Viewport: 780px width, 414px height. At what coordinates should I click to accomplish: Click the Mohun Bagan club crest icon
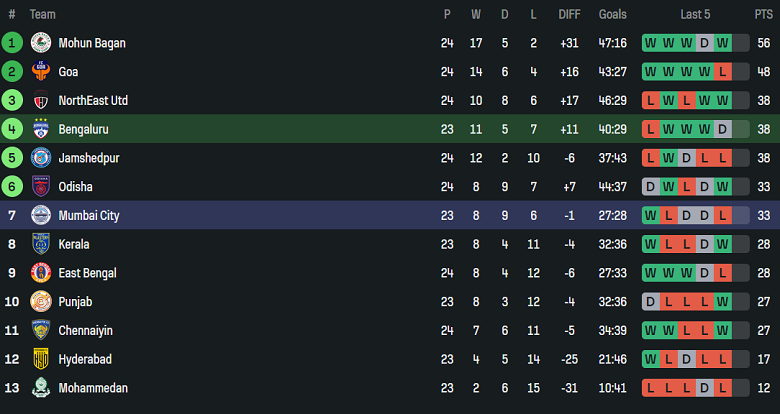tap(41, 43)
